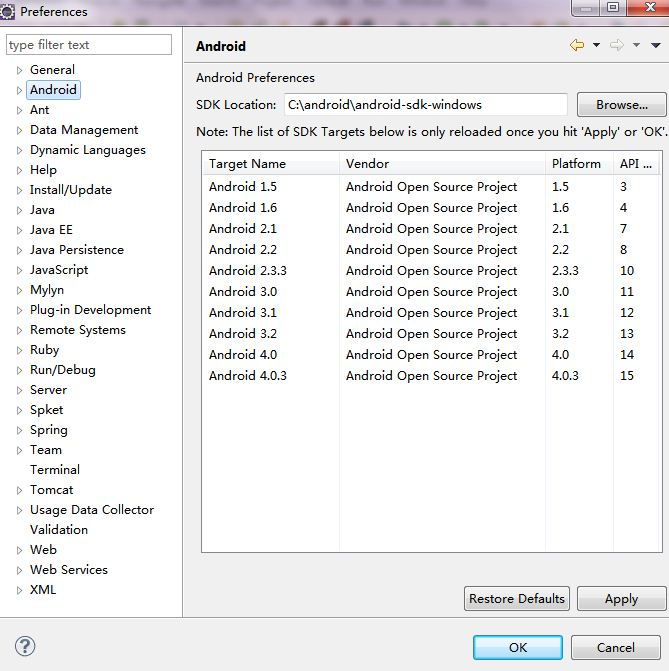Expand the Run/Debug node arrow
This screenshot has width=669, height=671.
coord(19,371)
